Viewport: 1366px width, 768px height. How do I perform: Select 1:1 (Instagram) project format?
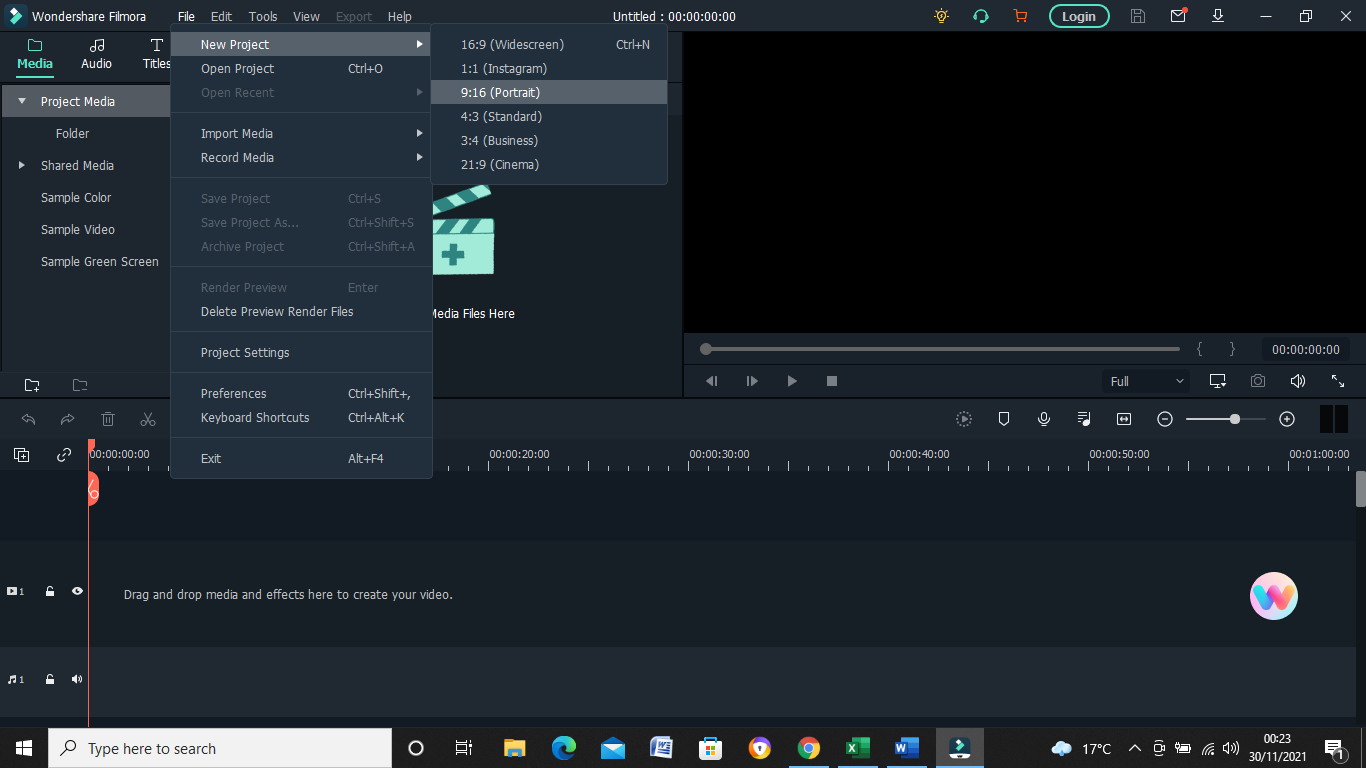pyautogui.click(x=549, y=68)
